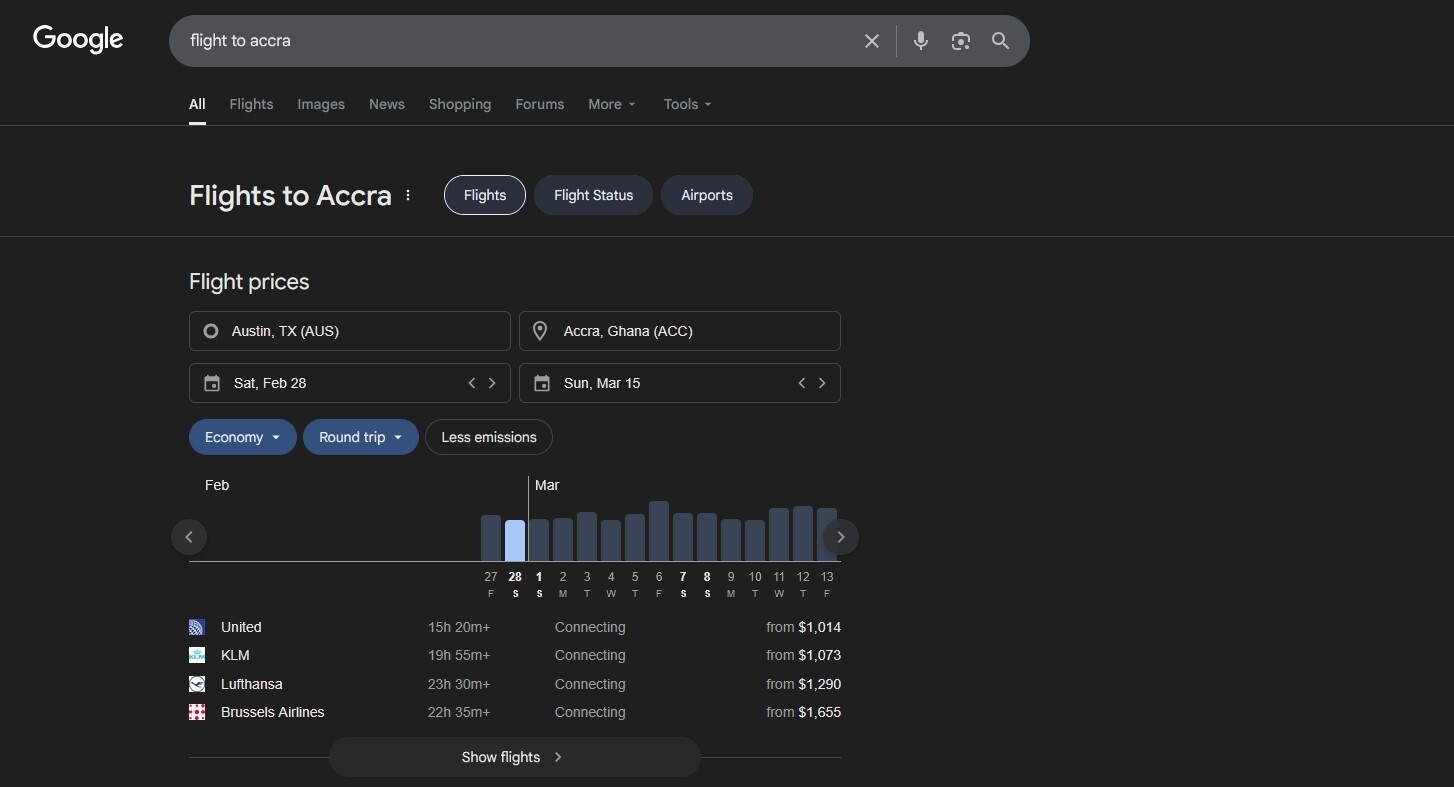Click the Lufthansa airline logo
This screenshot has height=787, width=1454.
pos(197,684)
